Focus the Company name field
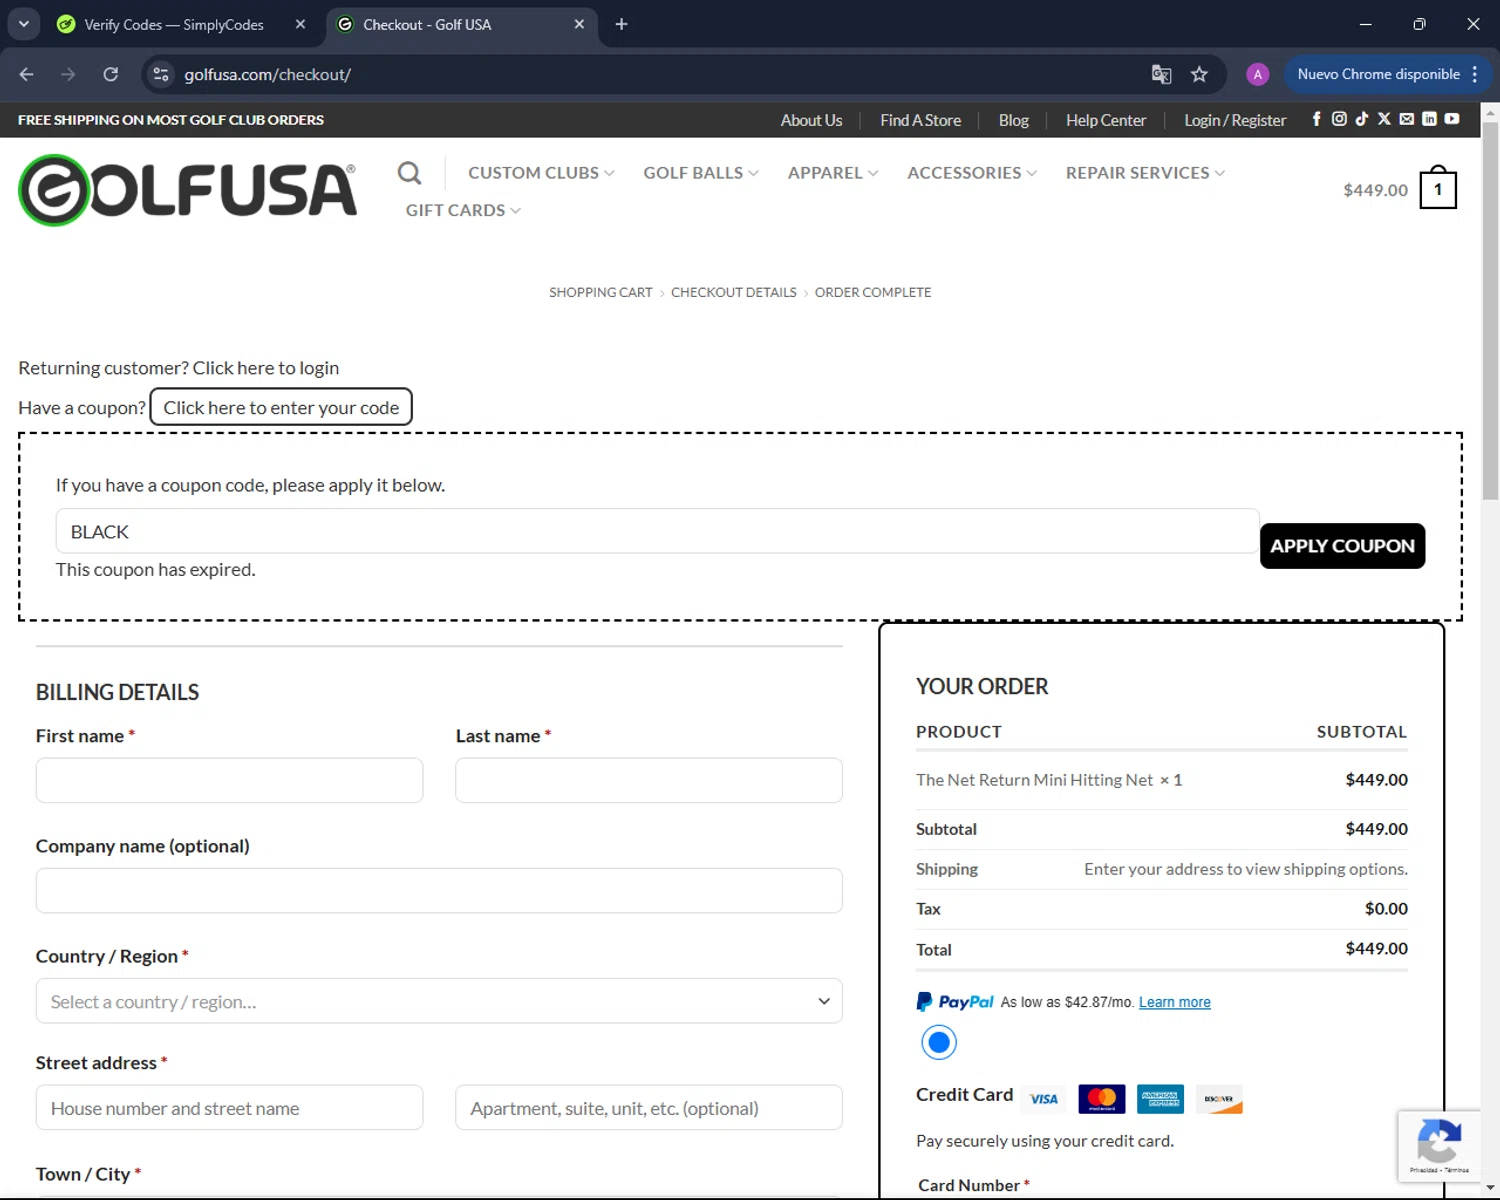The height and width of the screenshot is (1200, 1500). 439,890
